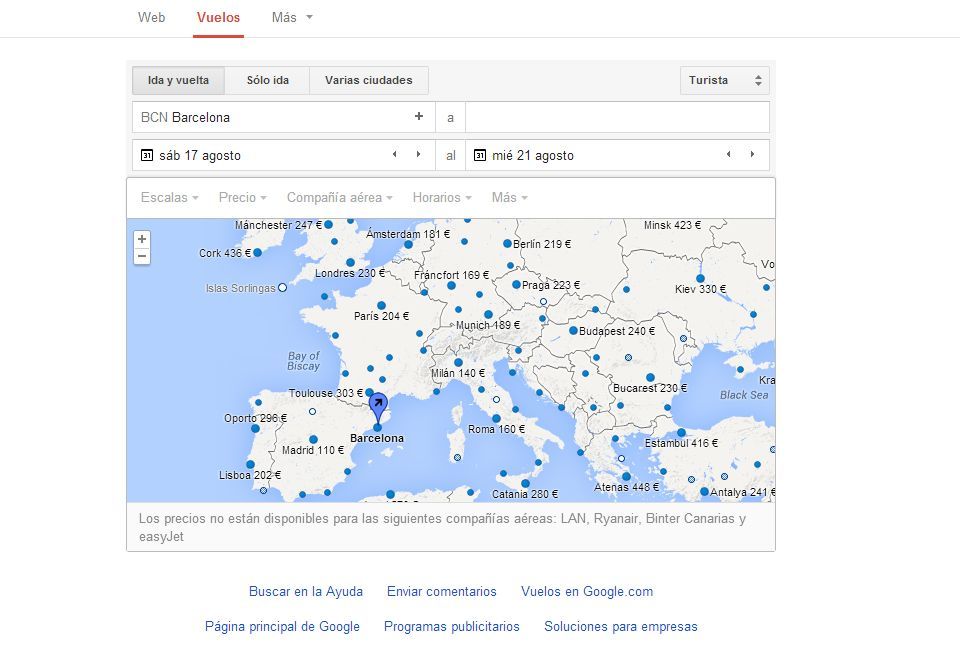
Task: Select the Catania 280 € map marker
Action: pyautogui.click(x=525, y=484)
